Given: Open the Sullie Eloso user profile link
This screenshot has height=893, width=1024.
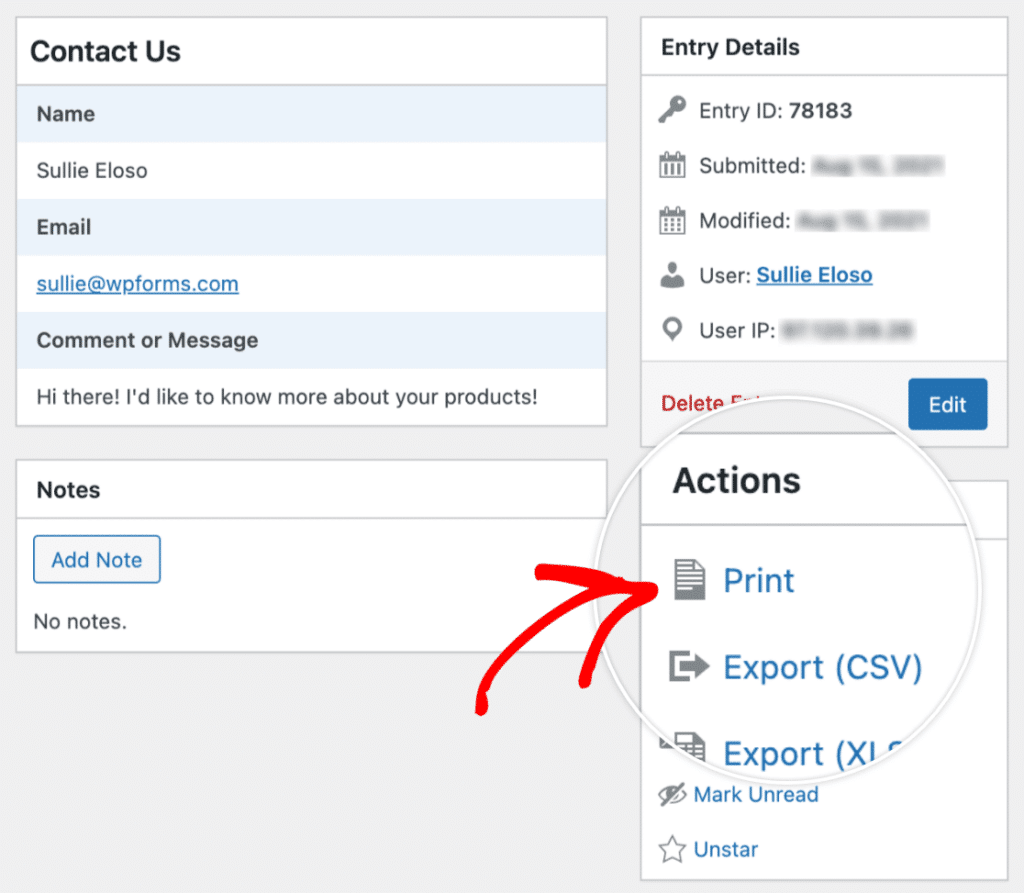Looking at the screenshot, I should [x=814, y=274].
